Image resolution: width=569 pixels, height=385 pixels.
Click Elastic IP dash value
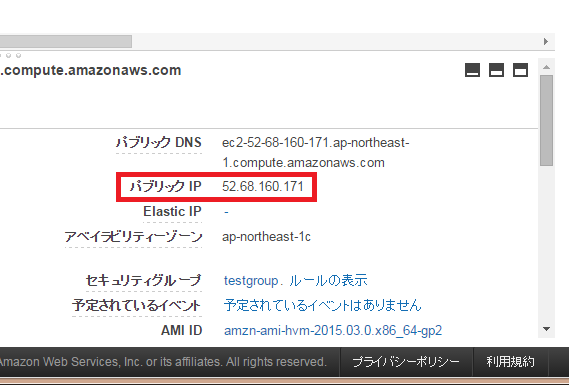click(x=226, y=212)
